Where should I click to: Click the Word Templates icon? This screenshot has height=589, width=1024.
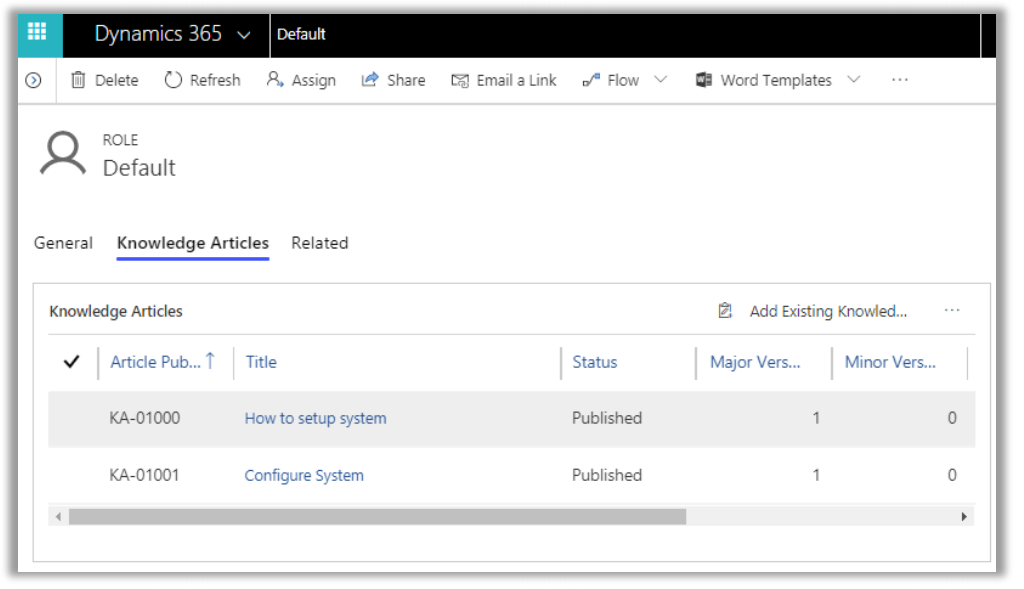pyautogui.click(x=703, y=80)
